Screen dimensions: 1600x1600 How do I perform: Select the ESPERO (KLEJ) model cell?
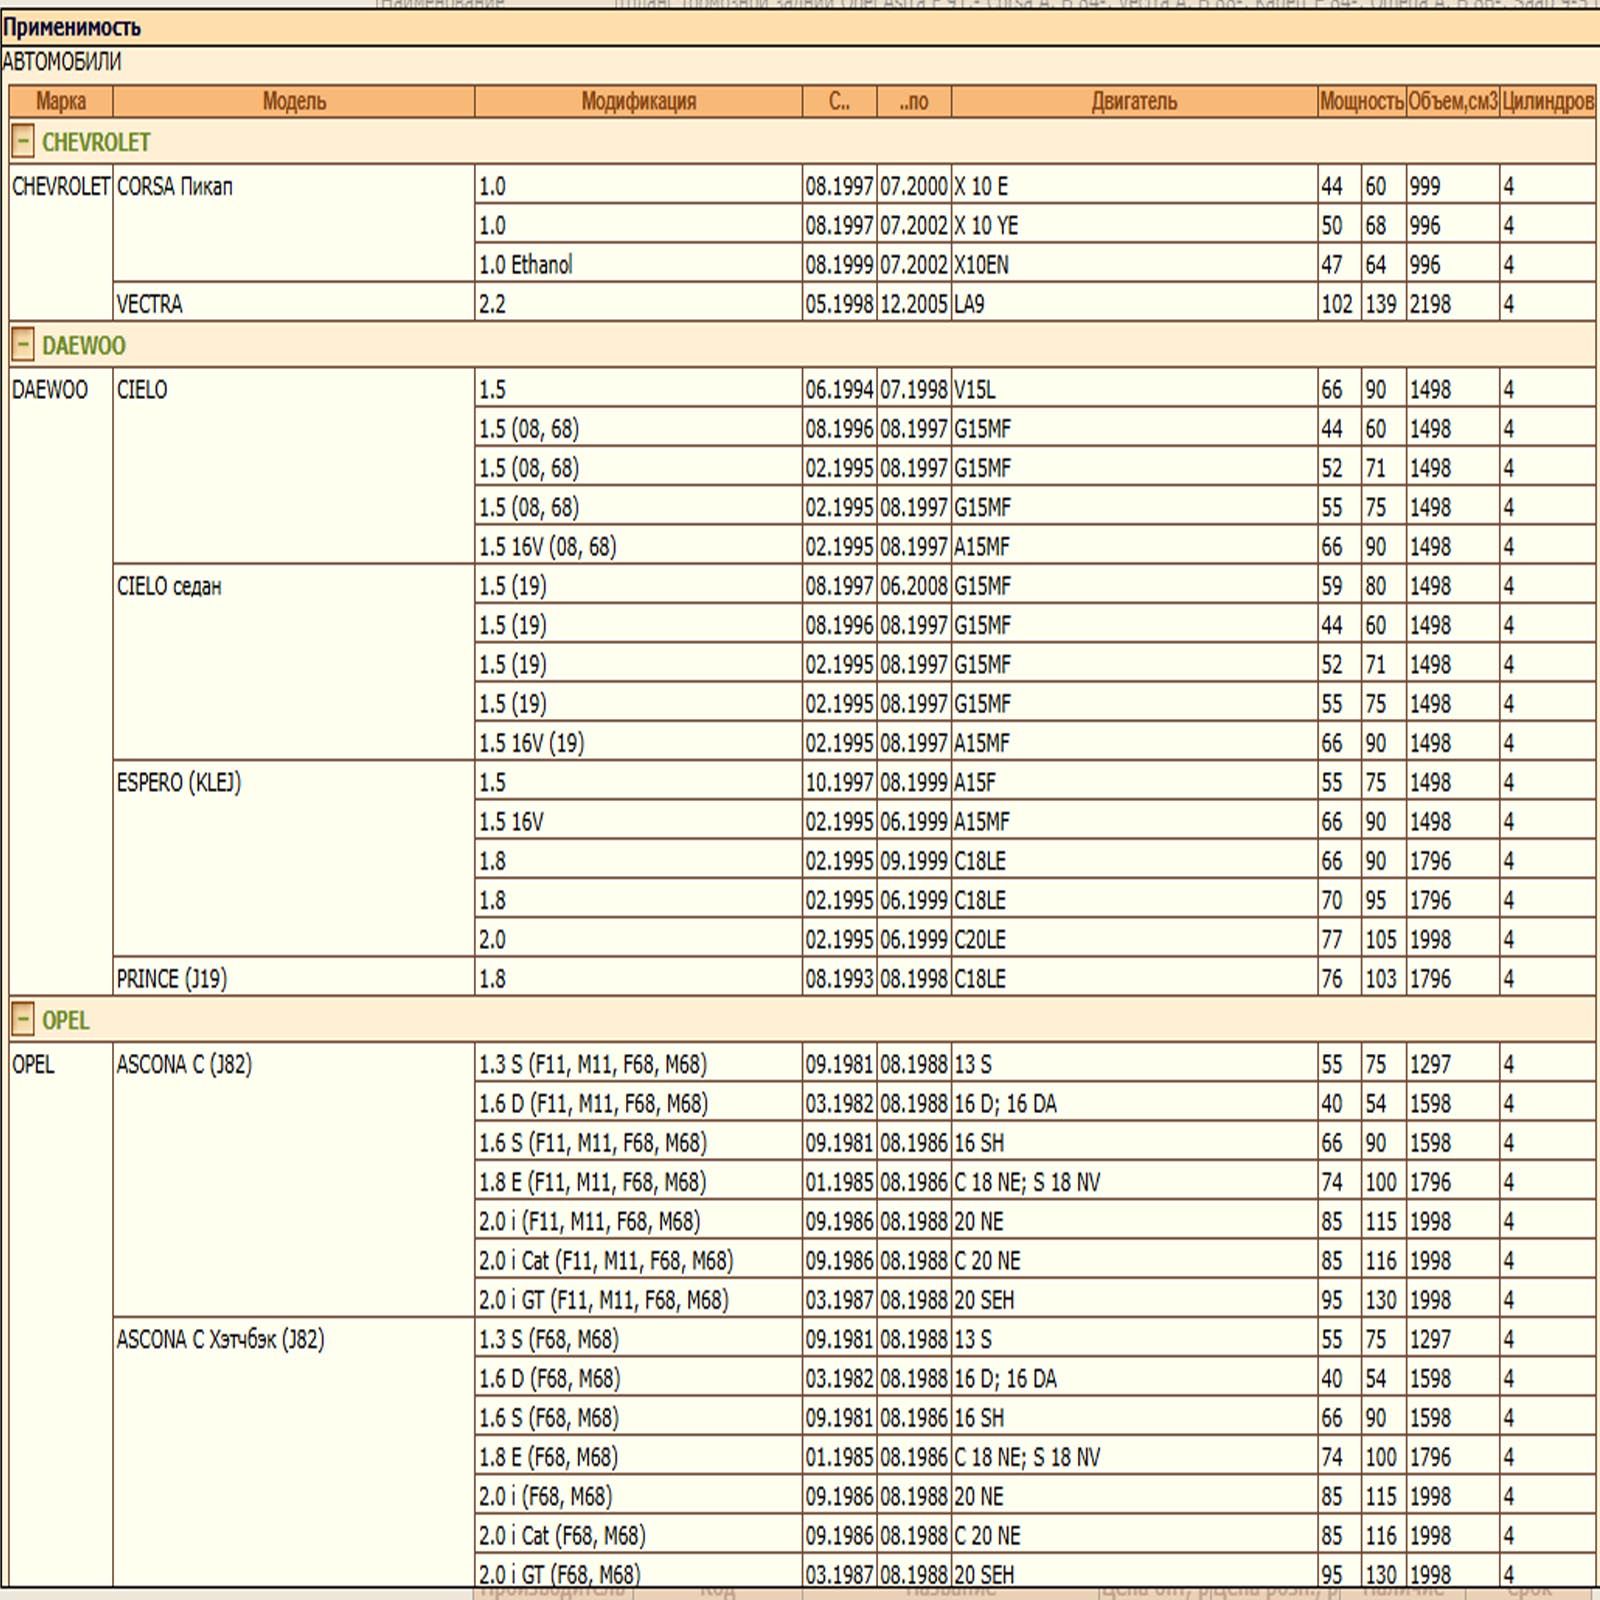click(179, 782)
